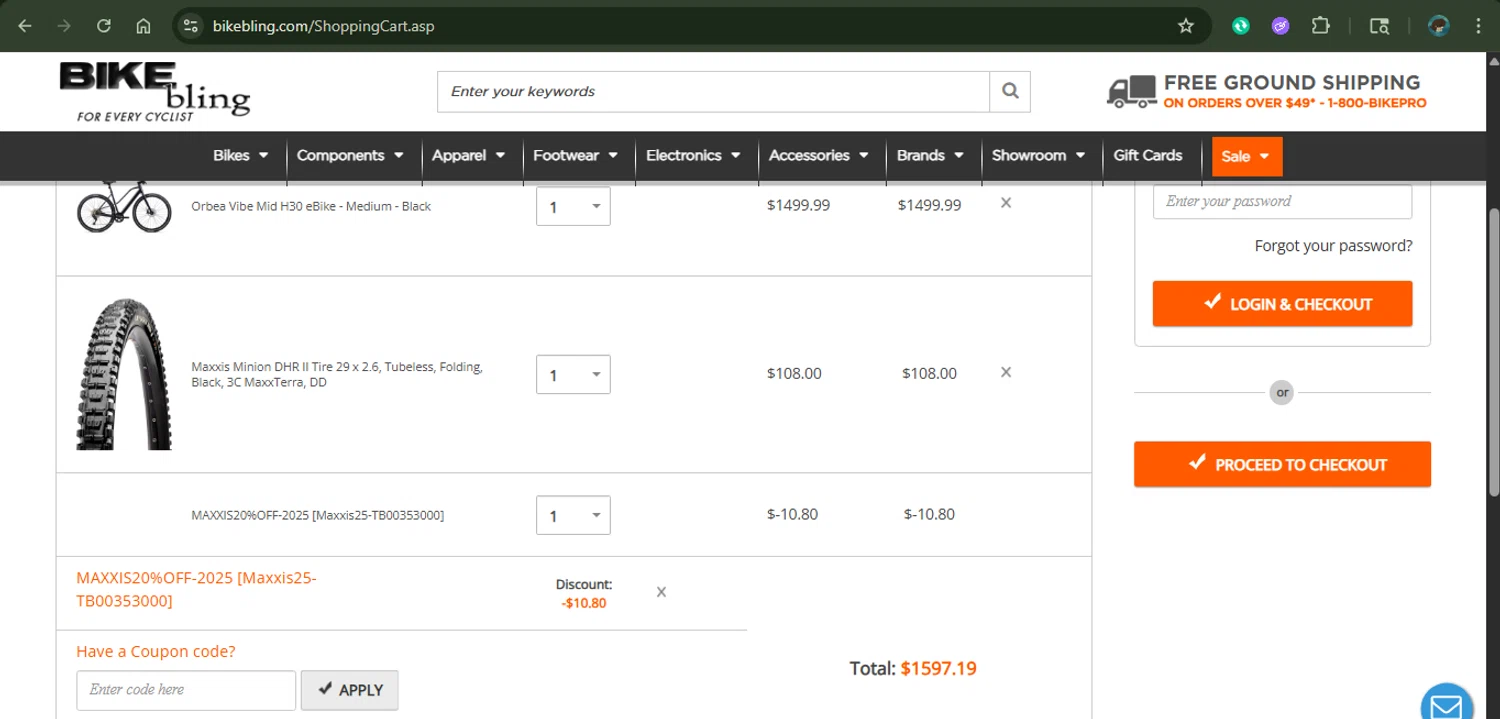
Task: Reload the page with the refresh icon
Action: pyautogui.click(x=104, y=26)
